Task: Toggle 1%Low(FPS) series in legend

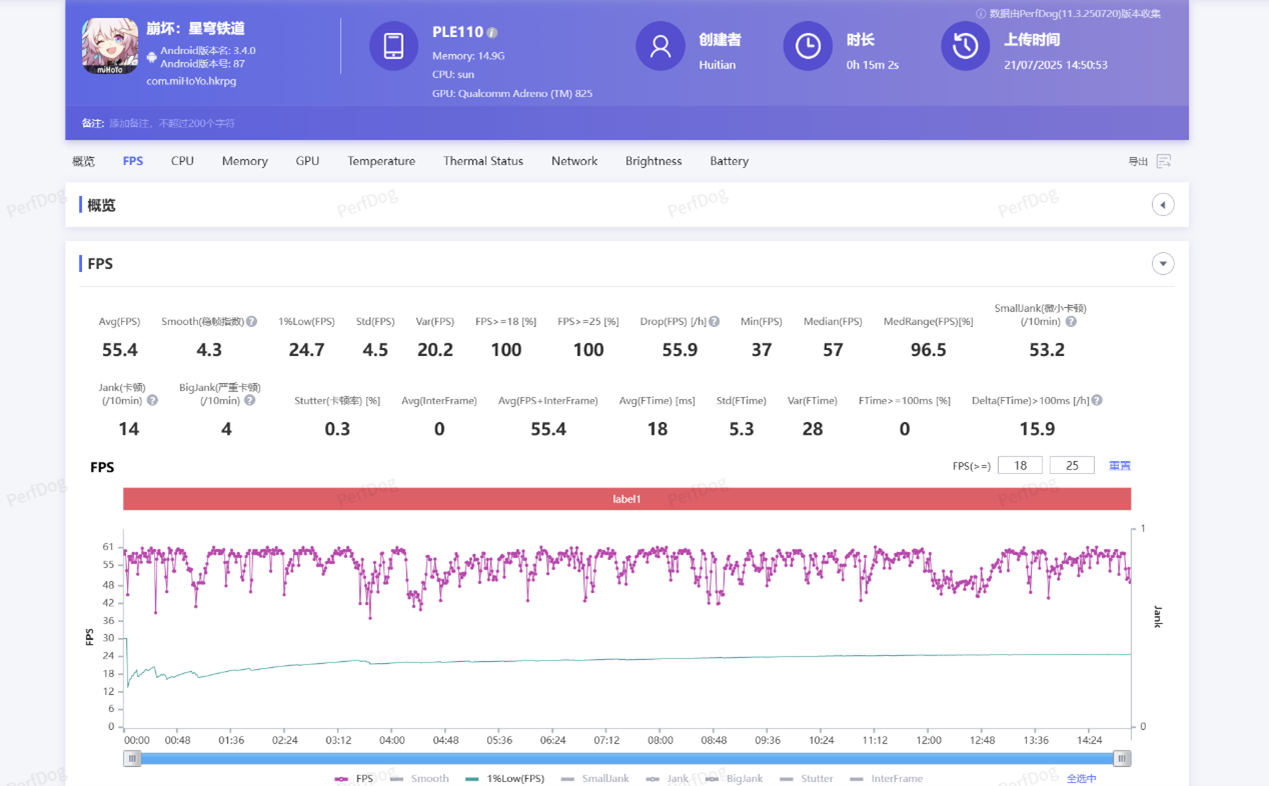Action: click(x=506, y=778)
